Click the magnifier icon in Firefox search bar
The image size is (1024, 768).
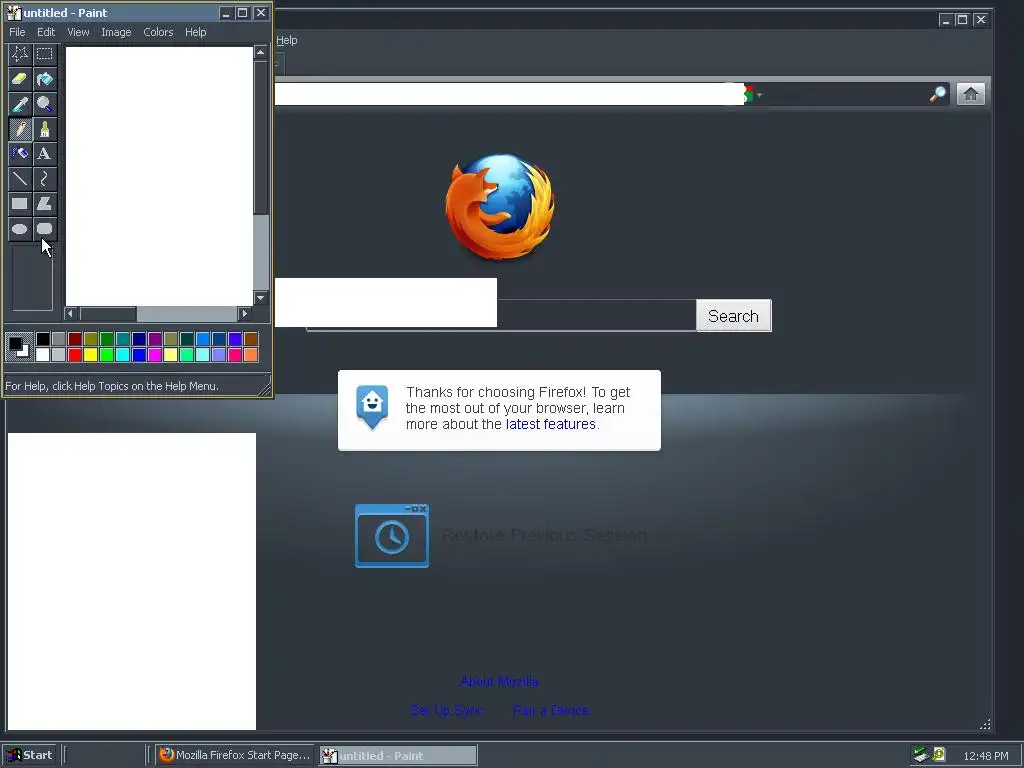(938, 95)
